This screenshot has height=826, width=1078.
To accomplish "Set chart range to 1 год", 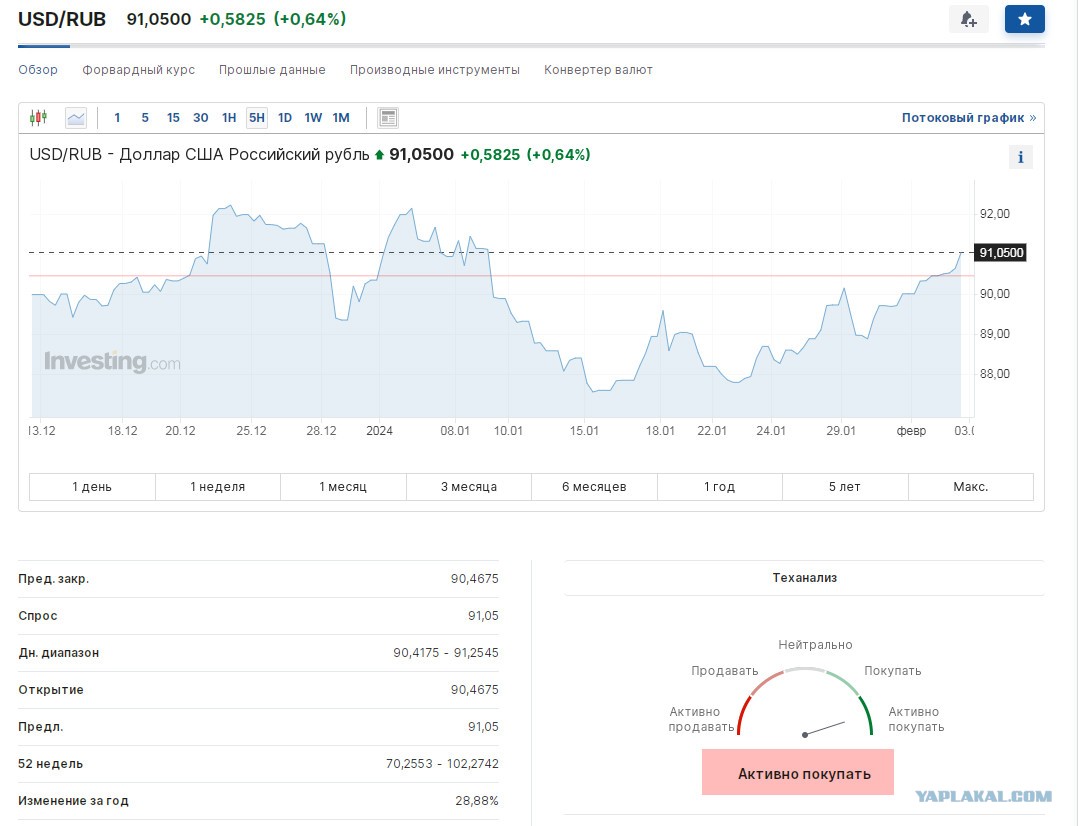I will point(719,487).
